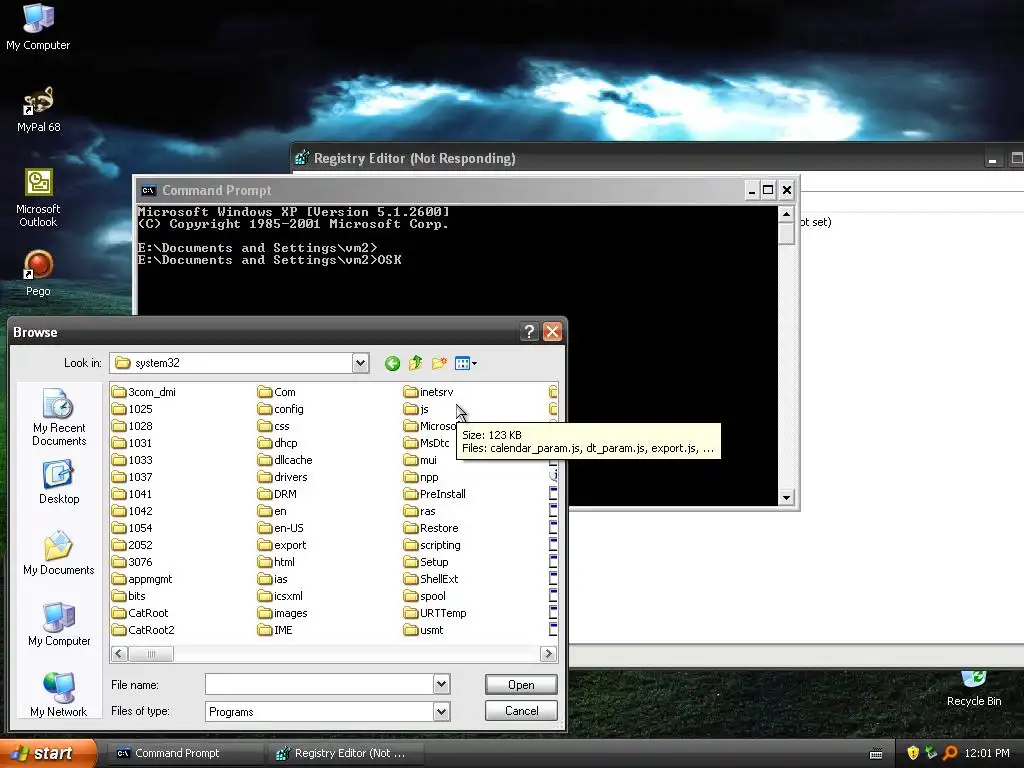Go back using green arrow in Browse

[392, 363]
